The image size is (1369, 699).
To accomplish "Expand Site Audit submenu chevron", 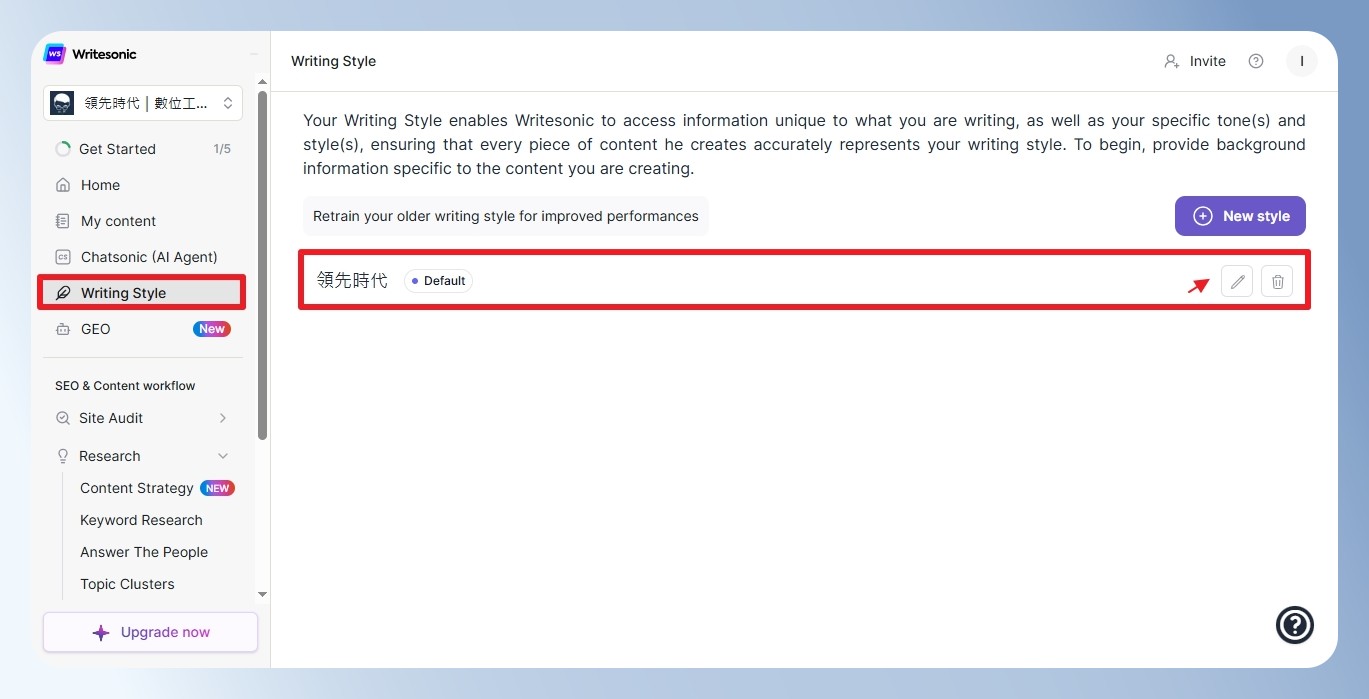I will pyautogui.click(x=223, y=418).
